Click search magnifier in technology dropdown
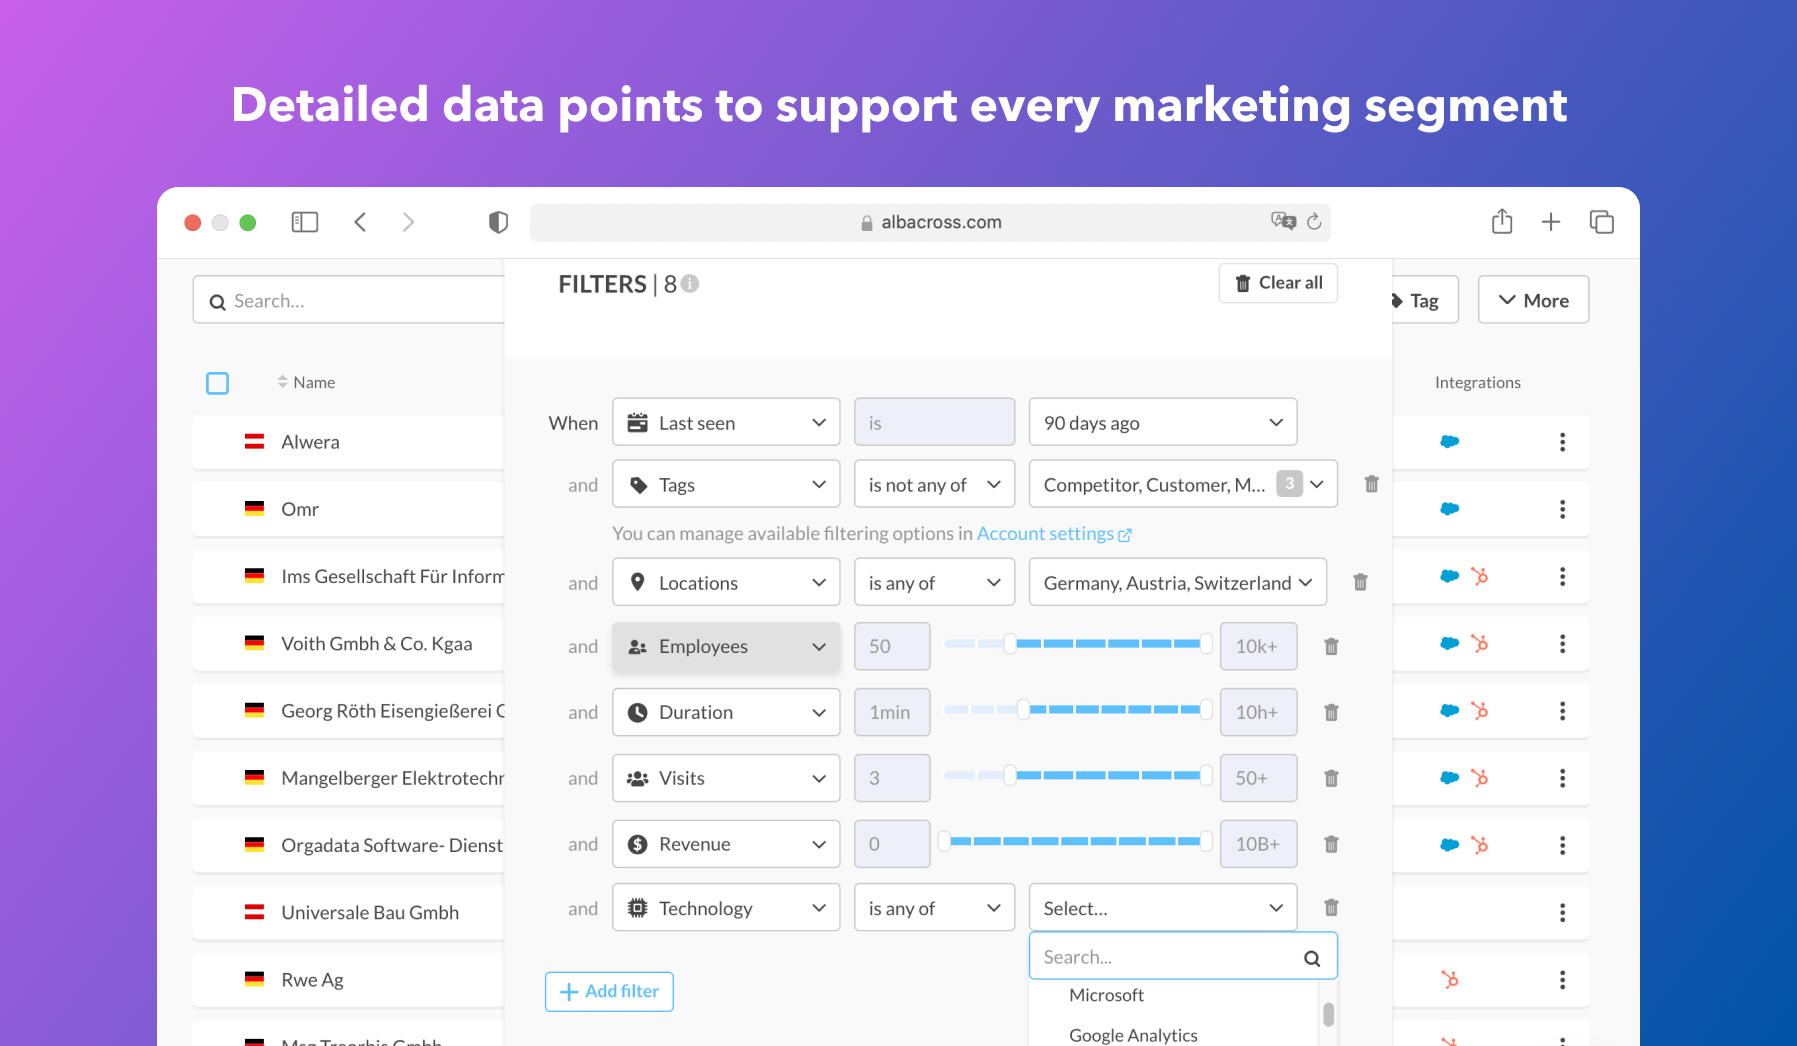1797x1046 pixels. coord(1311,958)
